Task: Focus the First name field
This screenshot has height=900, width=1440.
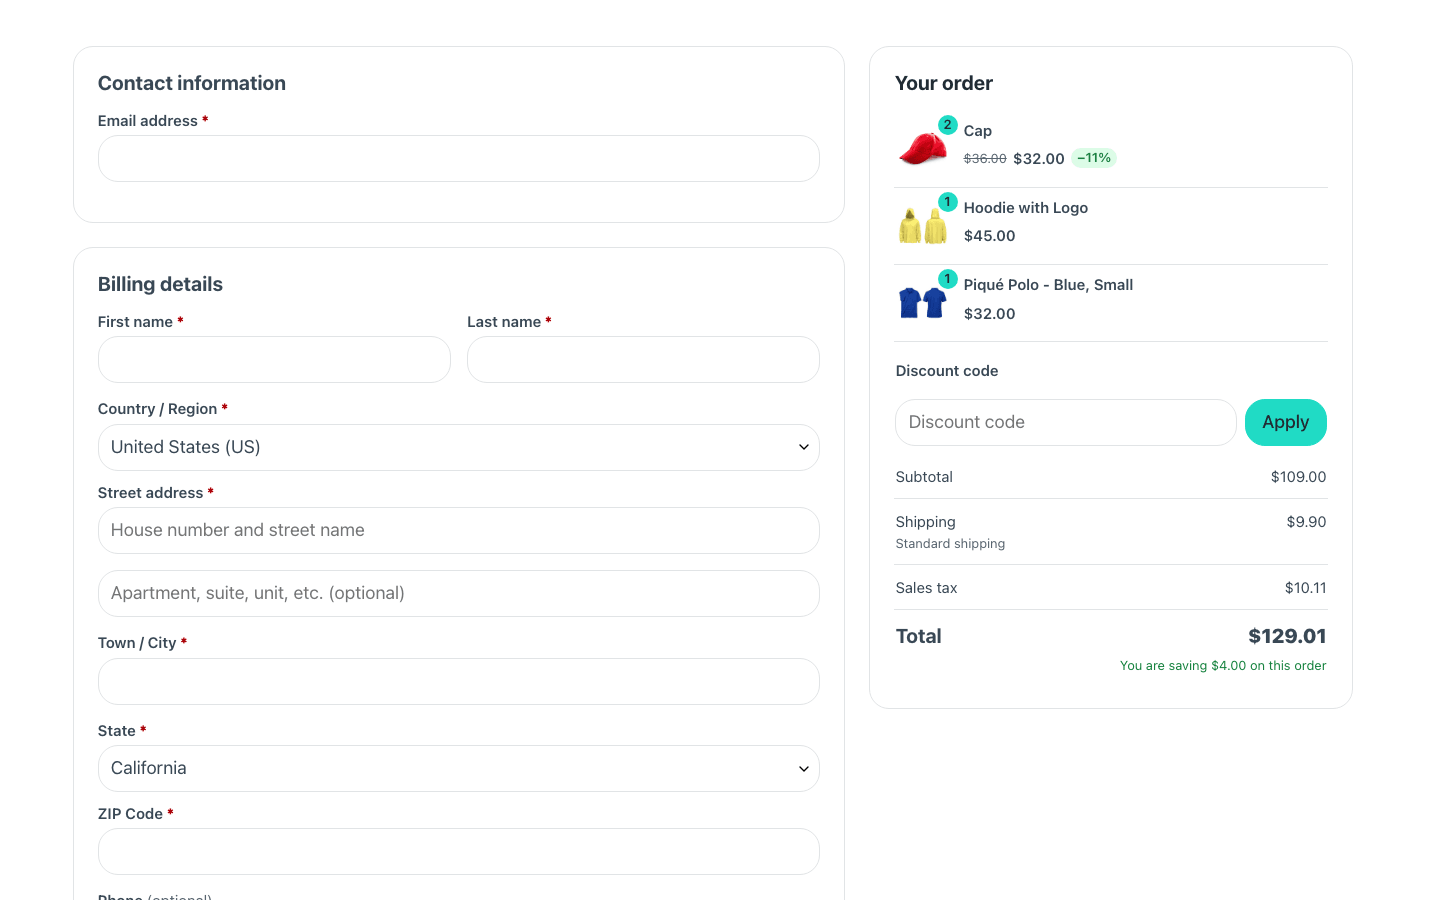Action: pyautogui.click(x=274, y=359)
